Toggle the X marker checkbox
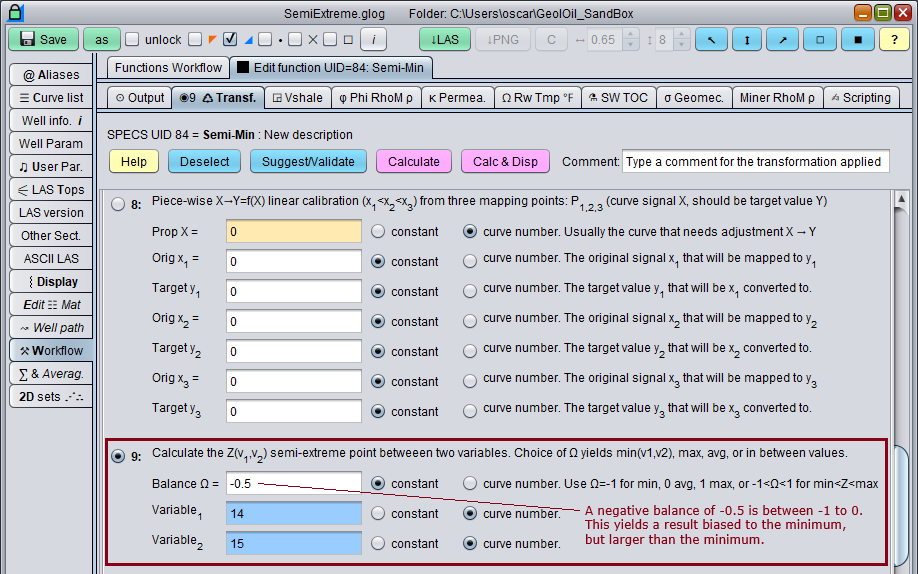Viewport: 918px width, 574px height. pos(295,39)
